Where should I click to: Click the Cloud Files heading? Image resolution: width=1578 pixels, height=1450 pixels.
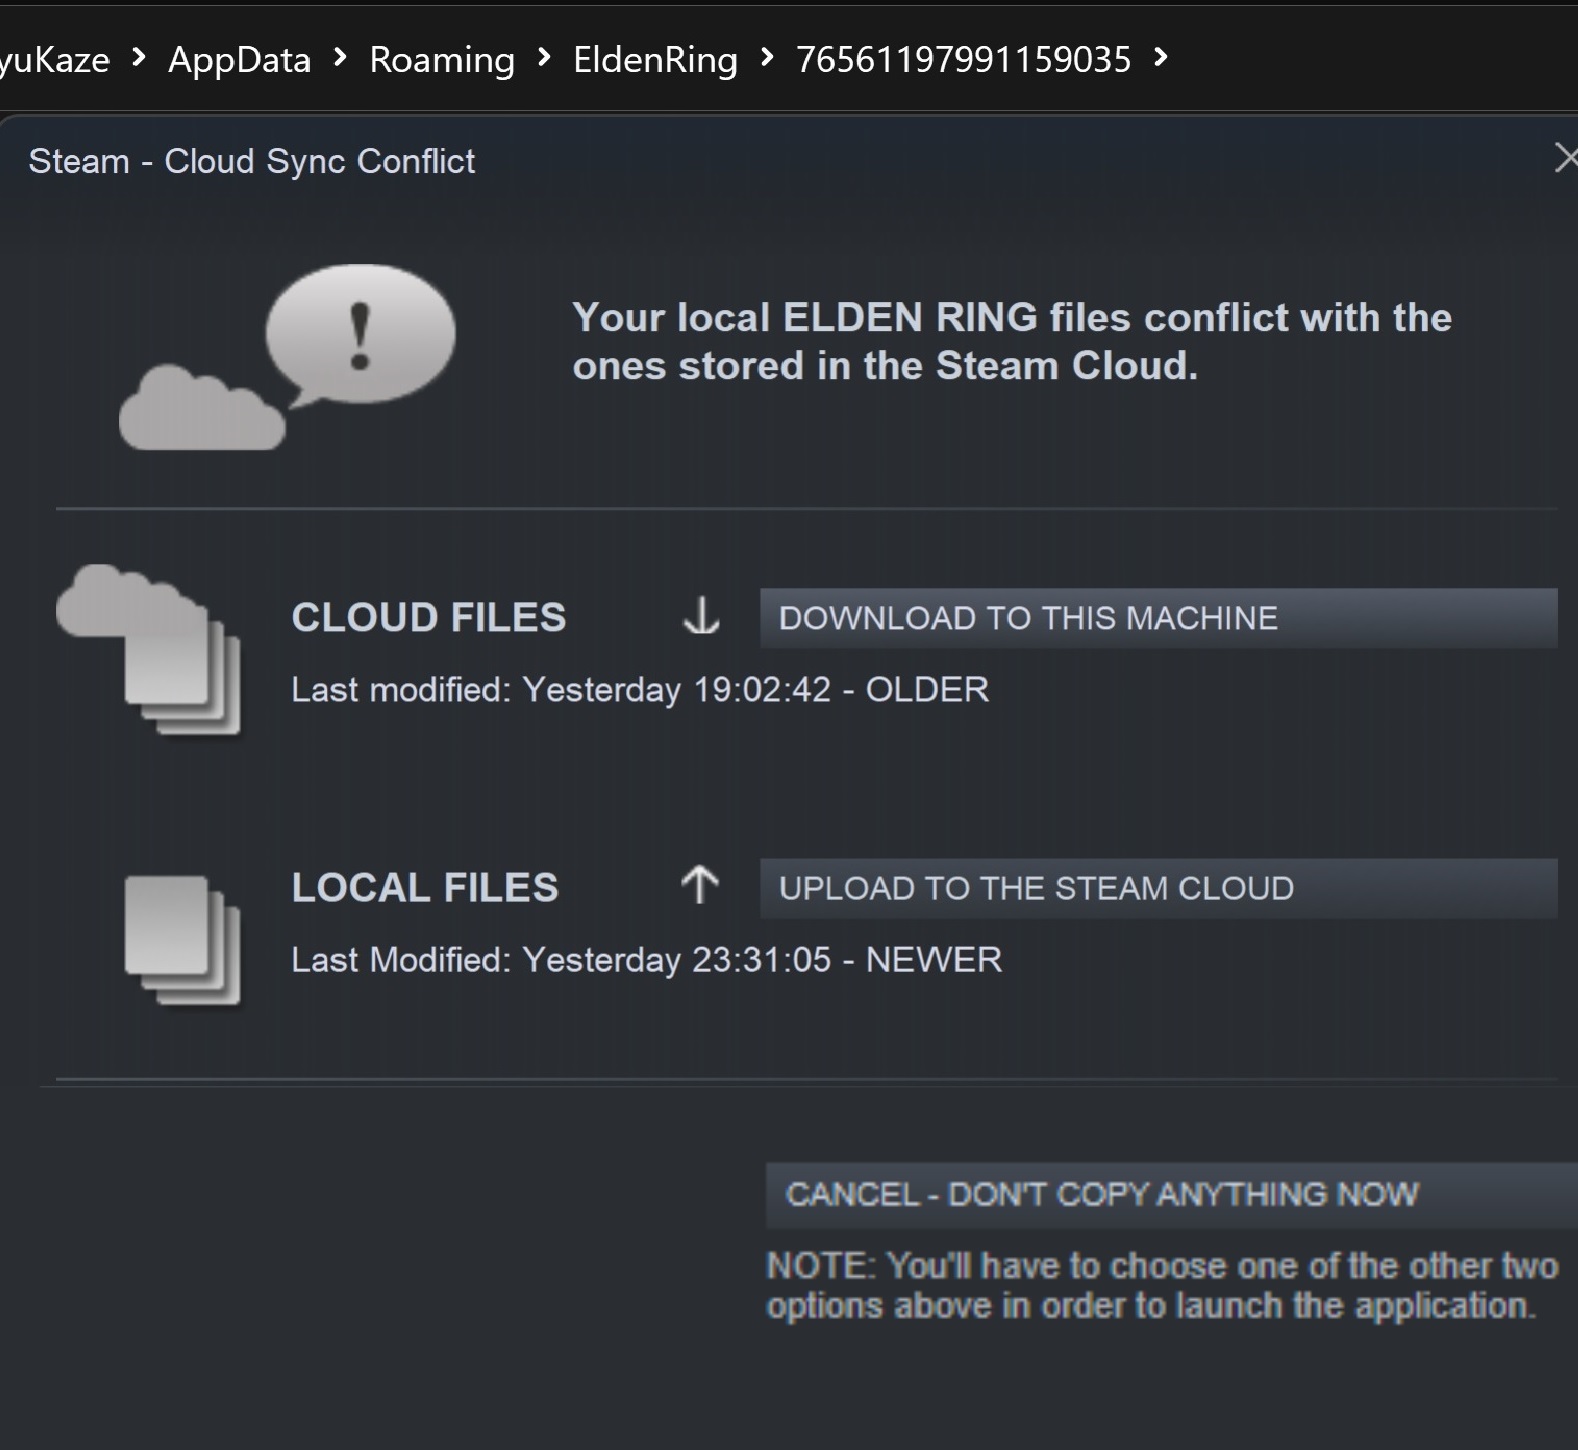[429, 617]
